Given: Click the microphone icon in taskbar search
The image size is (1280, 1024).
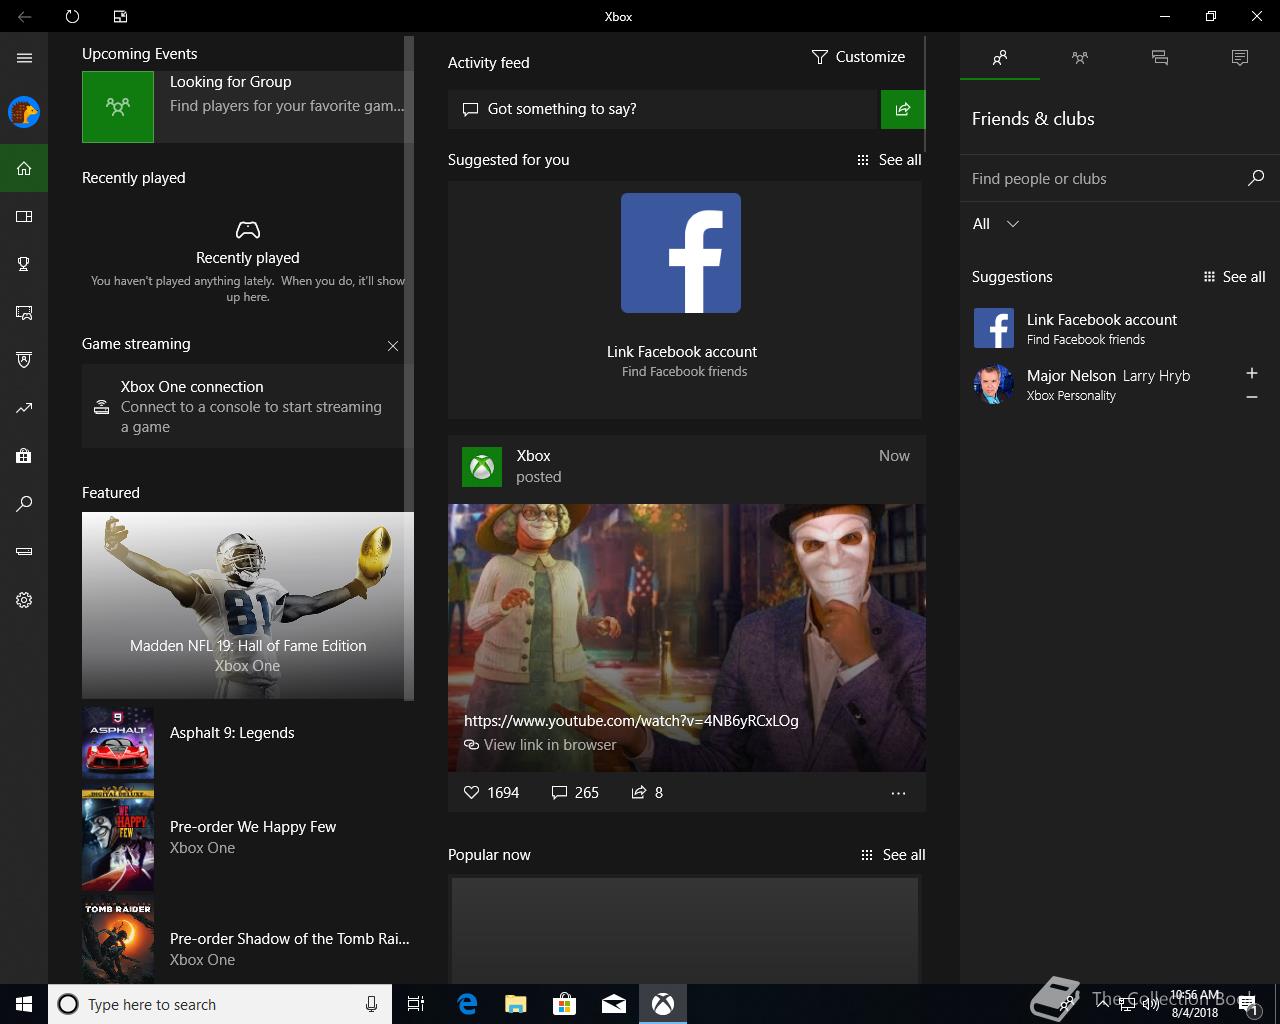Looking at the screenshot, I should (371, 1004).
